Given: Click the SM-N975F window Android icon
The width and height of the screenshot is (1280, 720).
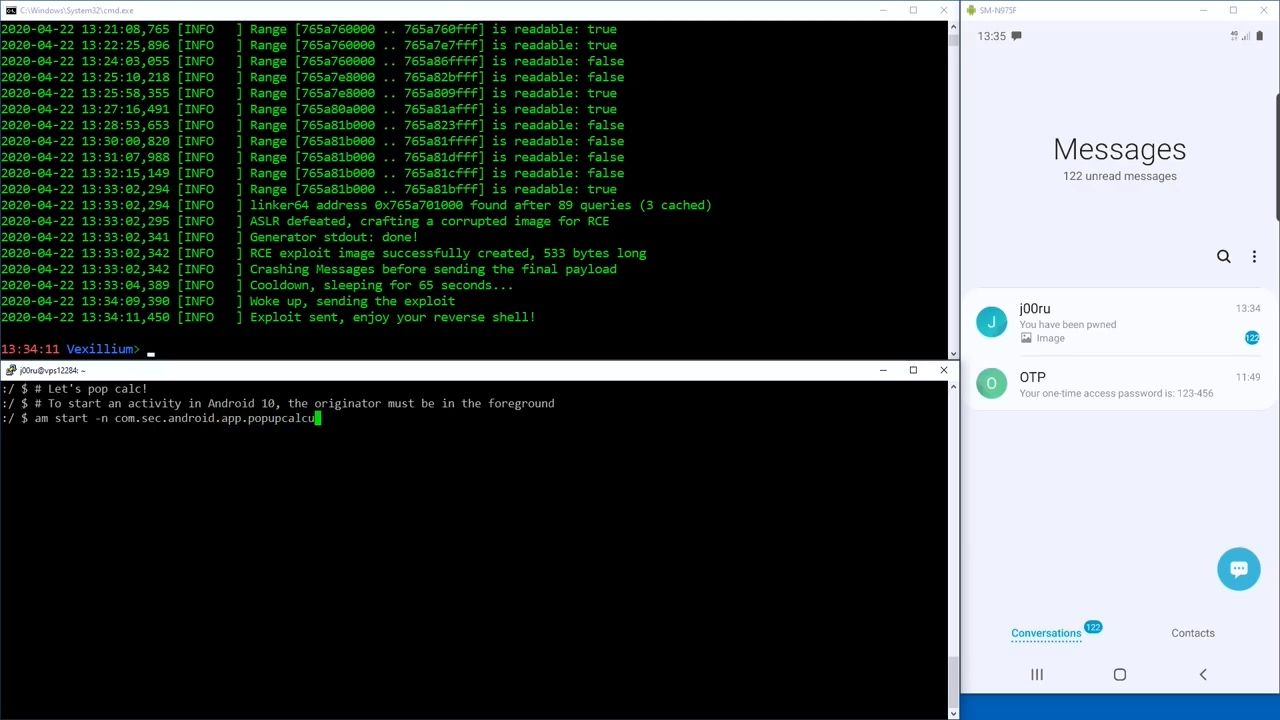Looking at the screenshot, I should 970,10.
